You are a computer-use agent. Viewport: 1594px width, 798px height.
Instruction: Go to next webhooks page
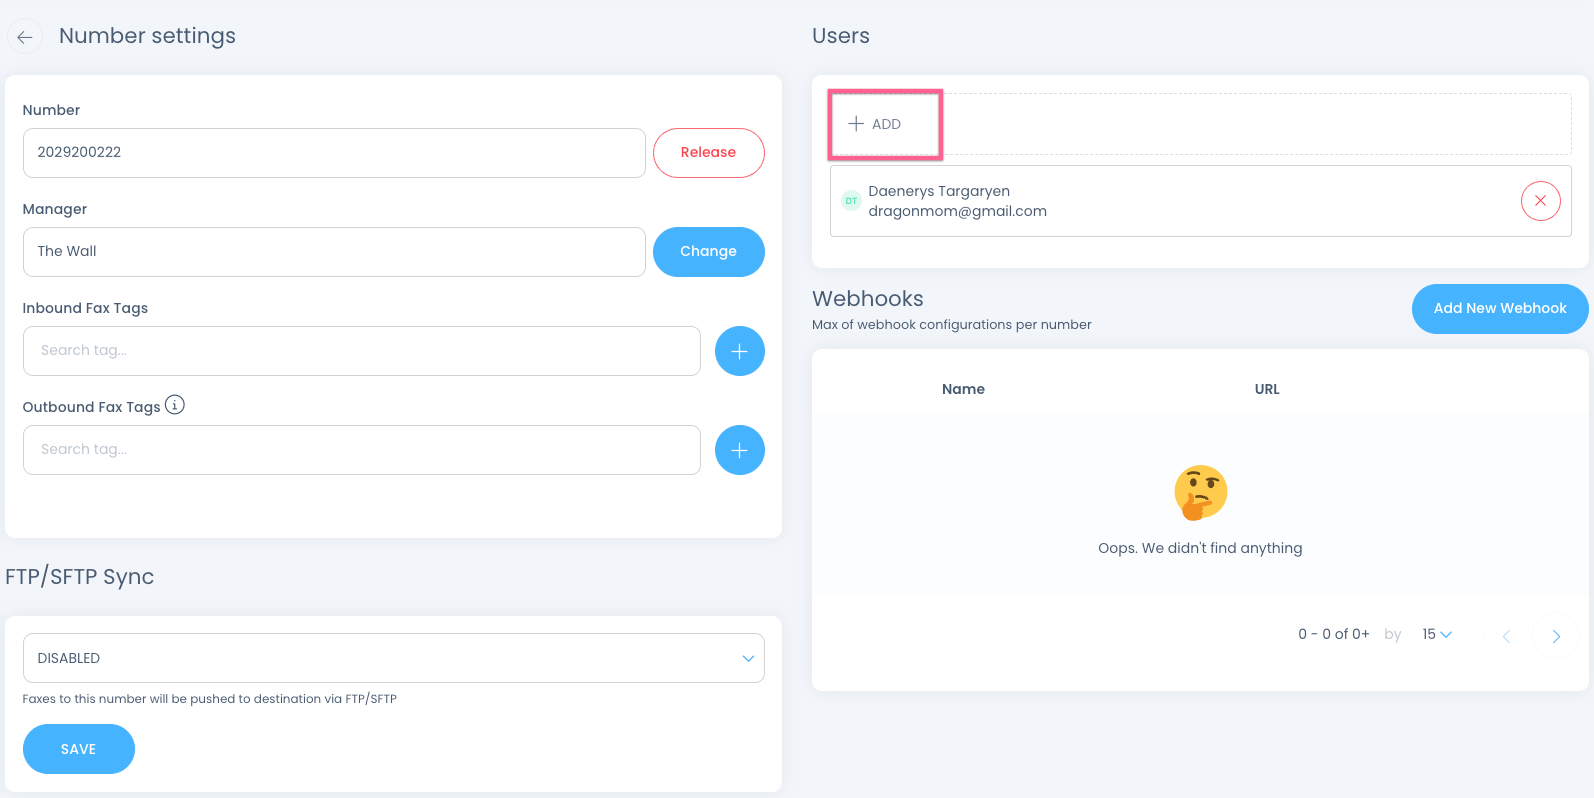tap(1555, 635)
